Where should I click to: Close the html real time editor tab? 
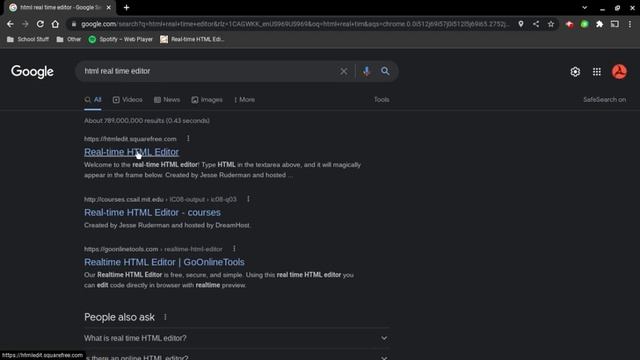[x=109, y=7]
